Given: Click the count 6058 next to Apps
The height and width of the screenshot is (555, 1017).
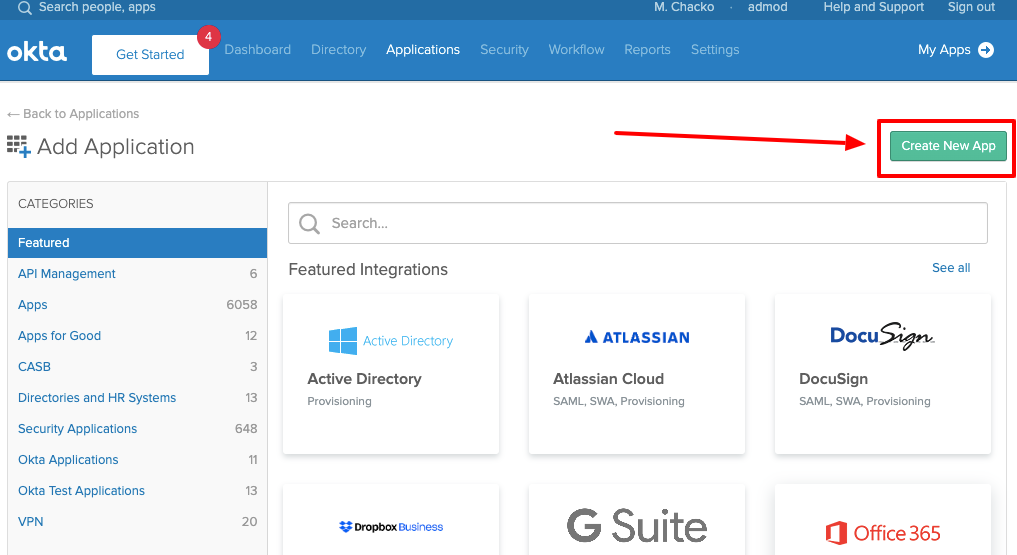Looking at the screenshot, I should point(242,305).
